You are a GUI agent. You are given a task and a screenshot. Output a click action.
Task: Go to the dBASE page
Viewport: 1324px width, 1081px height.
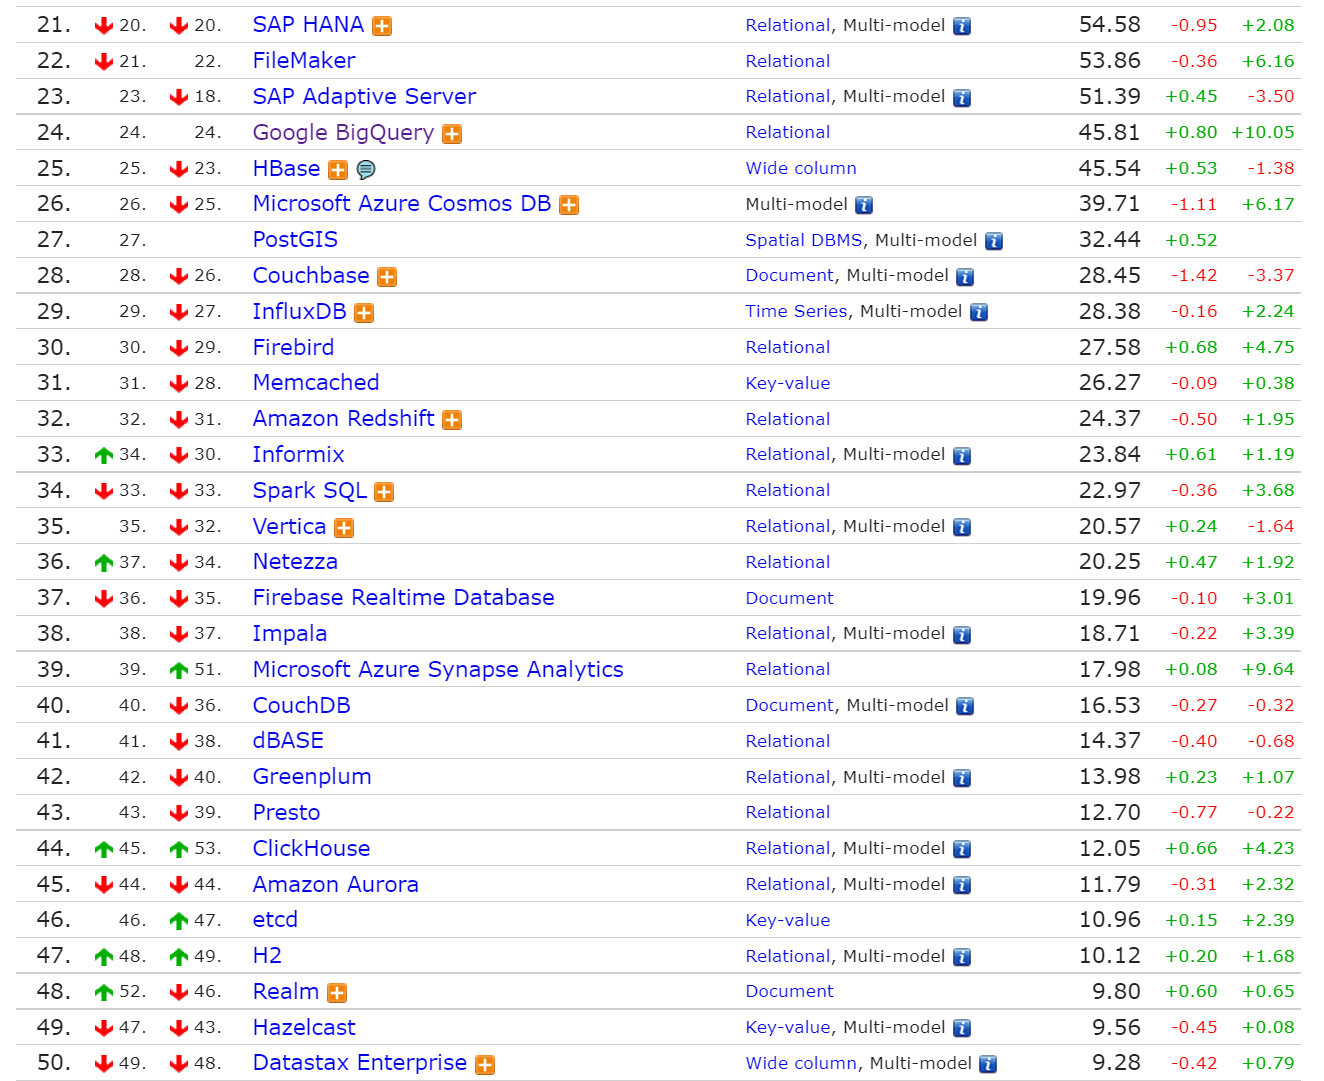[288, 741]
